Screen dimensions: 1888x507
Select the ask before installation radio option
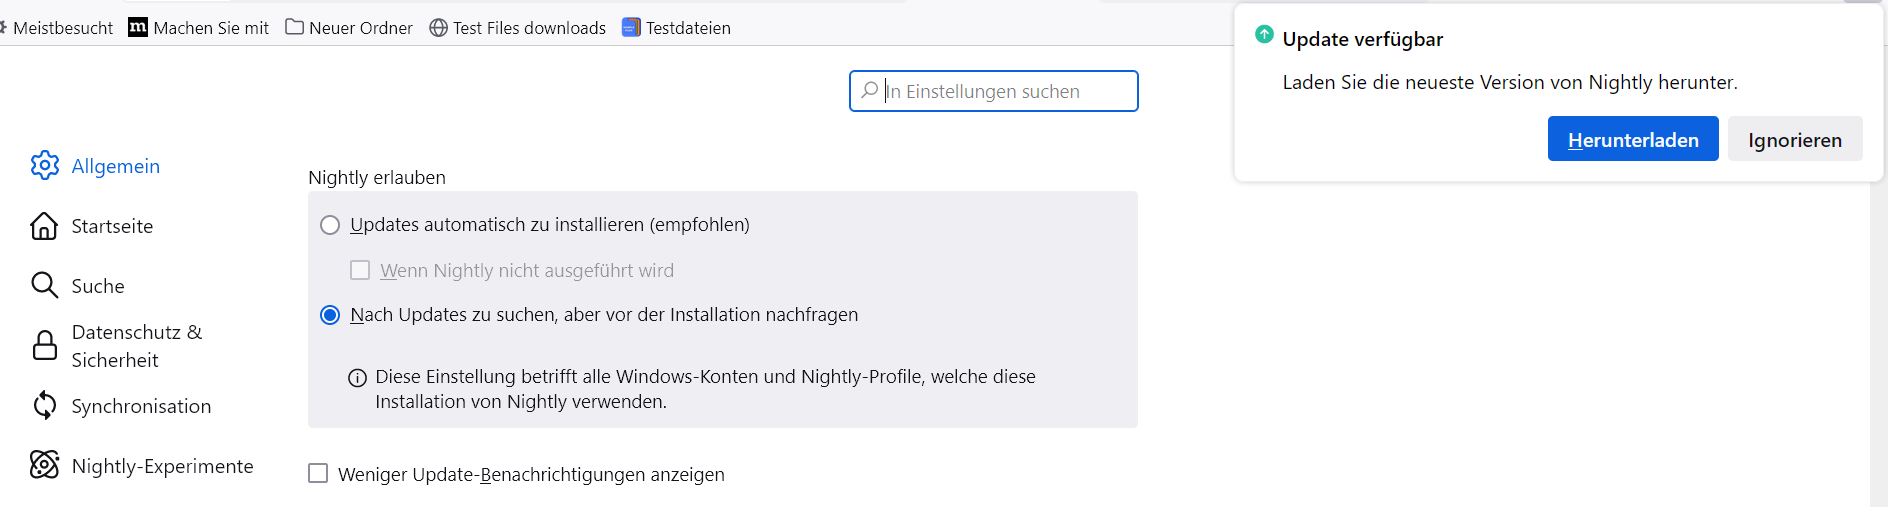point(330,315)
